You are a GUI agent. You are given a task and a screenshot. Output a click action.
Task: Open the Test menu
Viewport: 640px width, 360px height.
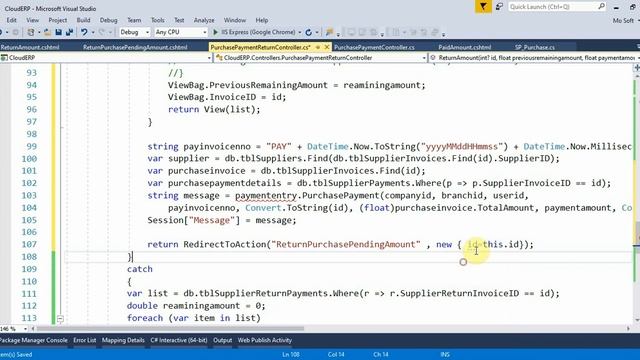179,20
